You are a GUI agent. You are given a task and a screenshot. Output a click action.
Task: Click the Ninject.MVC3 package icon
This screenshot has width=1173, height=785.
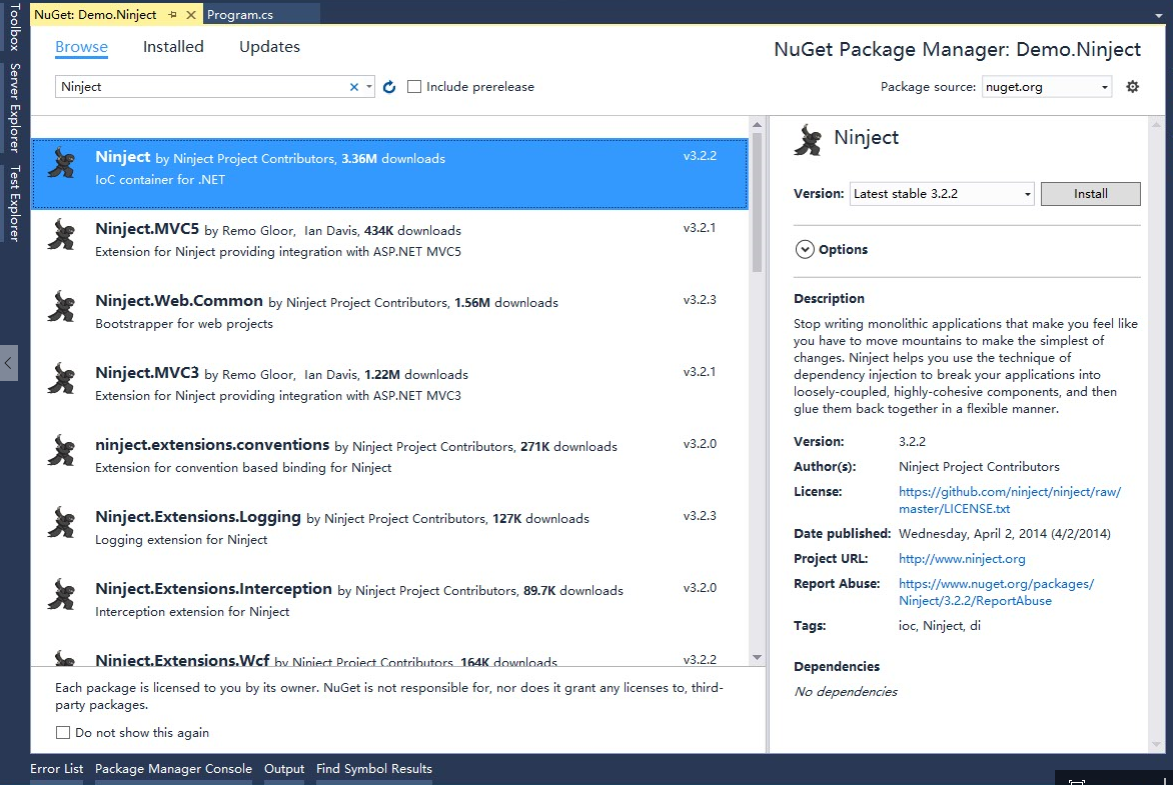[x=62, y=378]
